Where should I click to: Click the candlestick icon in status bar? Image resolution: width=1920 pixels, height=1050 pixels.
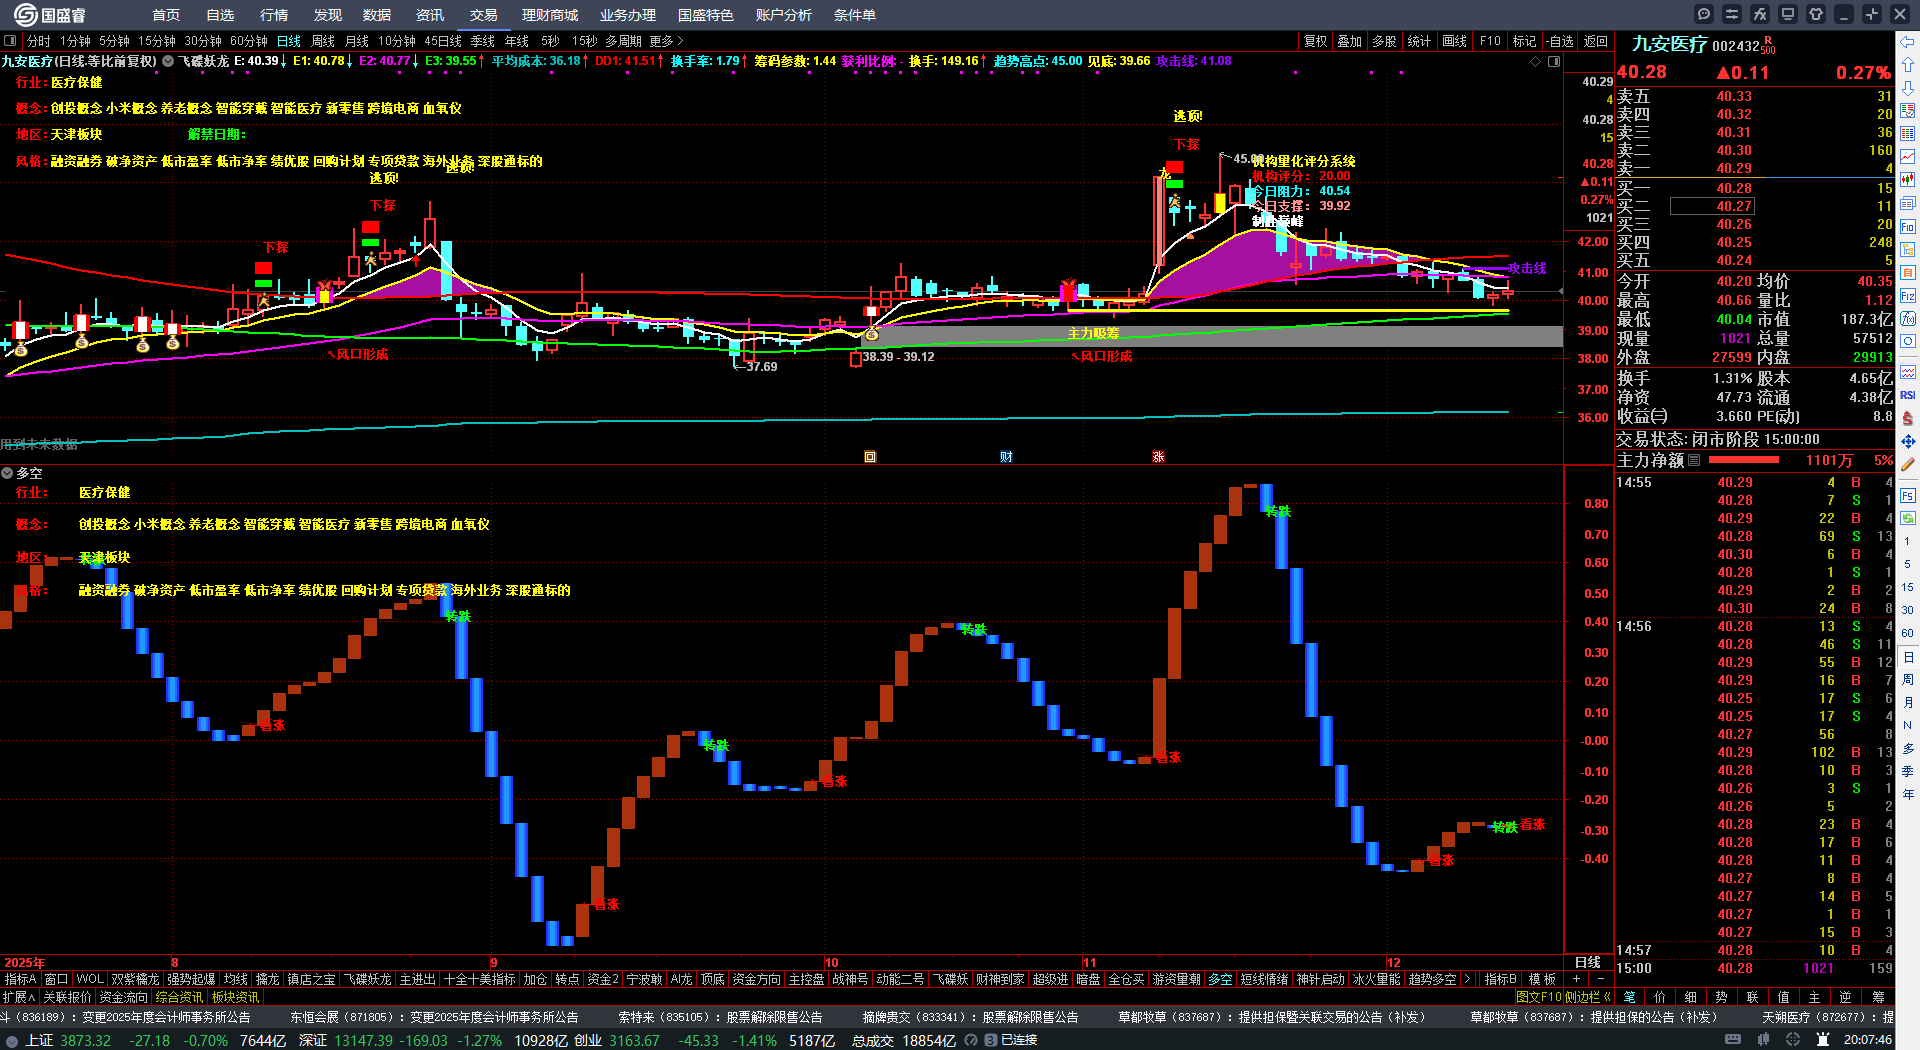coord(1765,1040)
